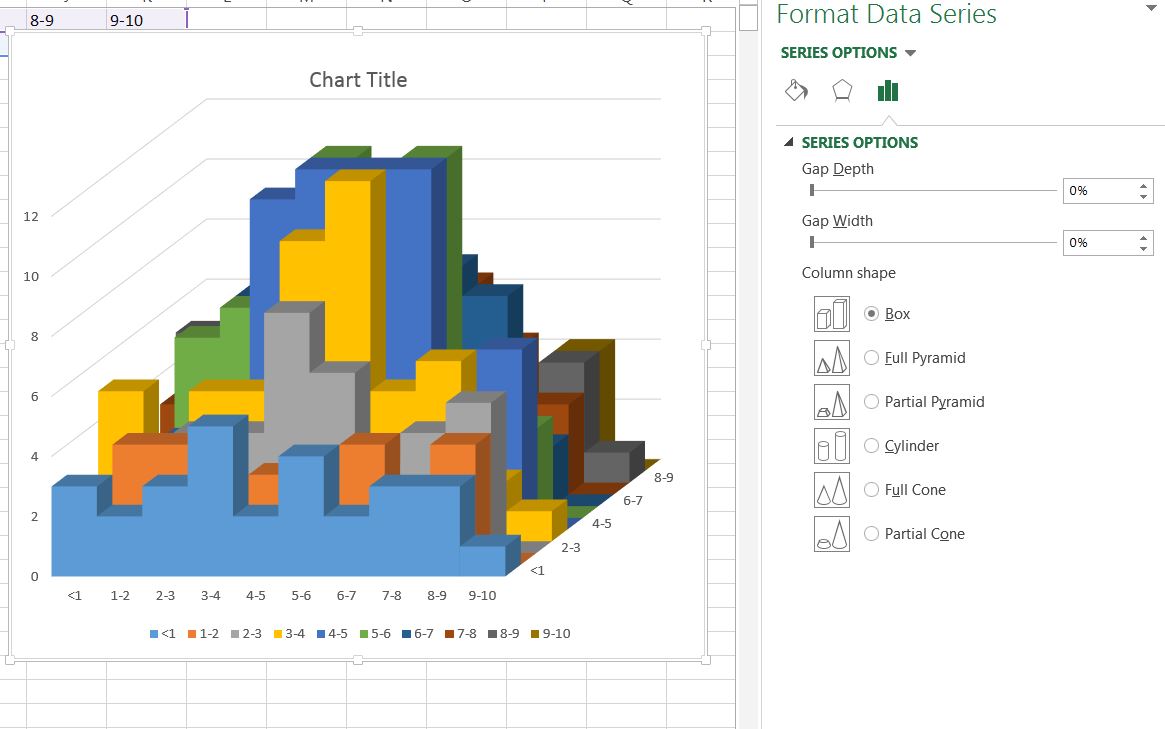This screenshot has width=1165, height=729.
Task: Collapse the Series Options section triangle
Action: (x=789, y=142)
